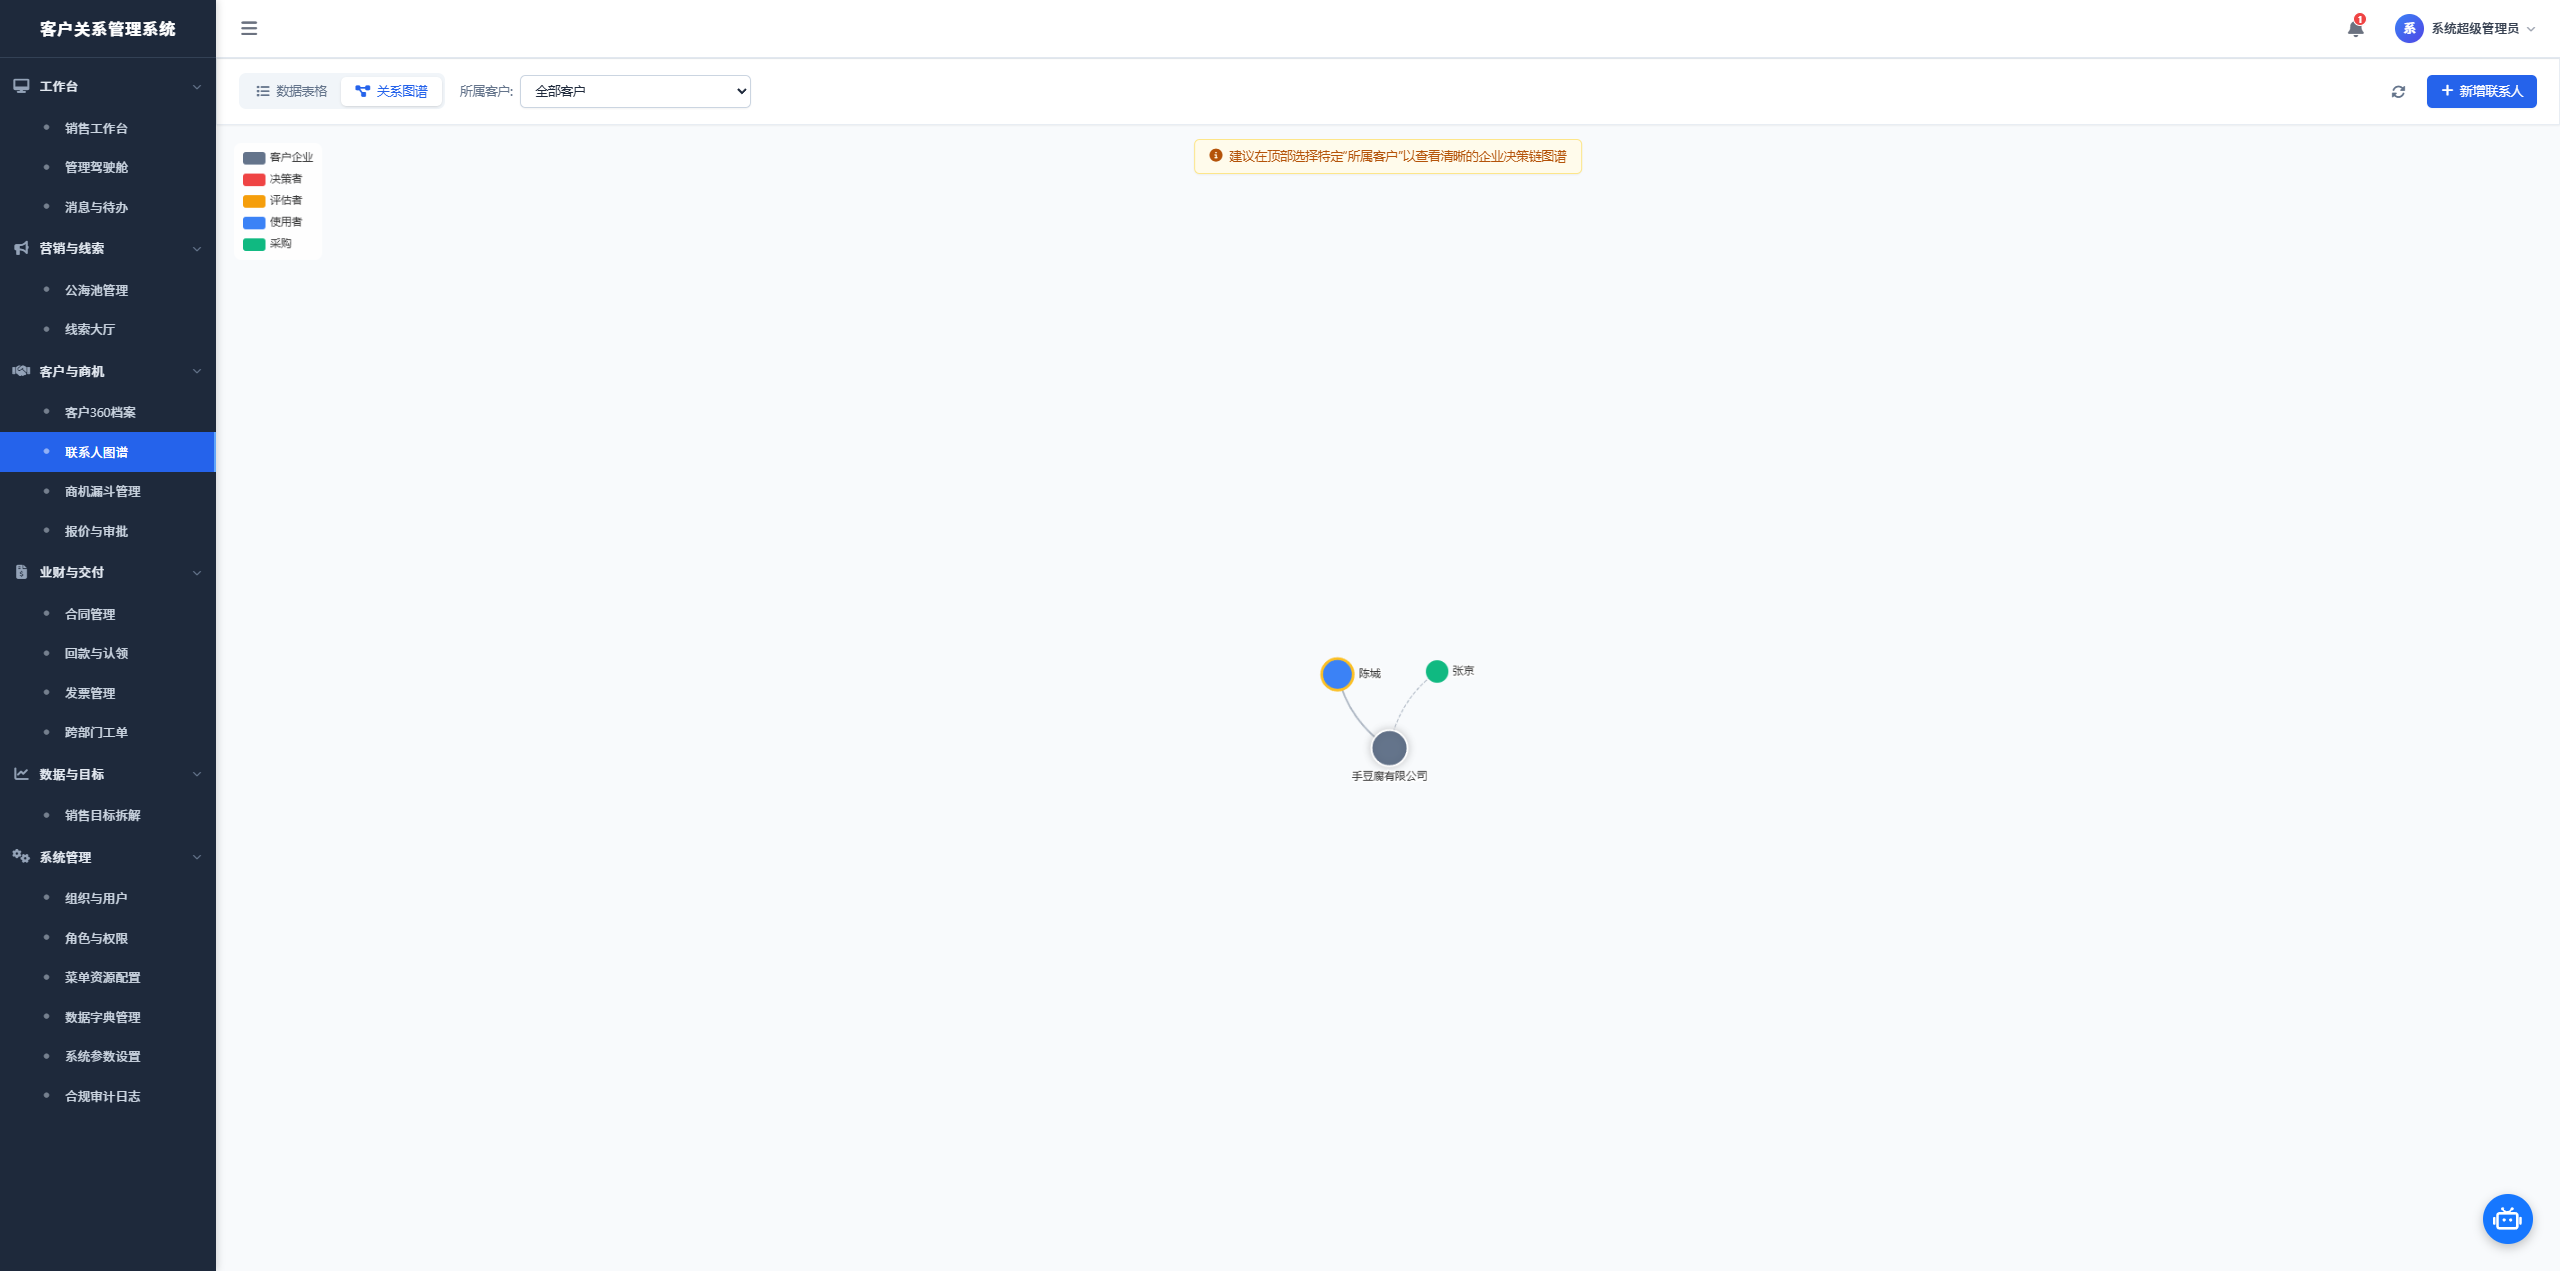Switch to the 关系图谱 tab
Screen dimensions: 2560x1271
pyautogui.click(x=391, y=91)
